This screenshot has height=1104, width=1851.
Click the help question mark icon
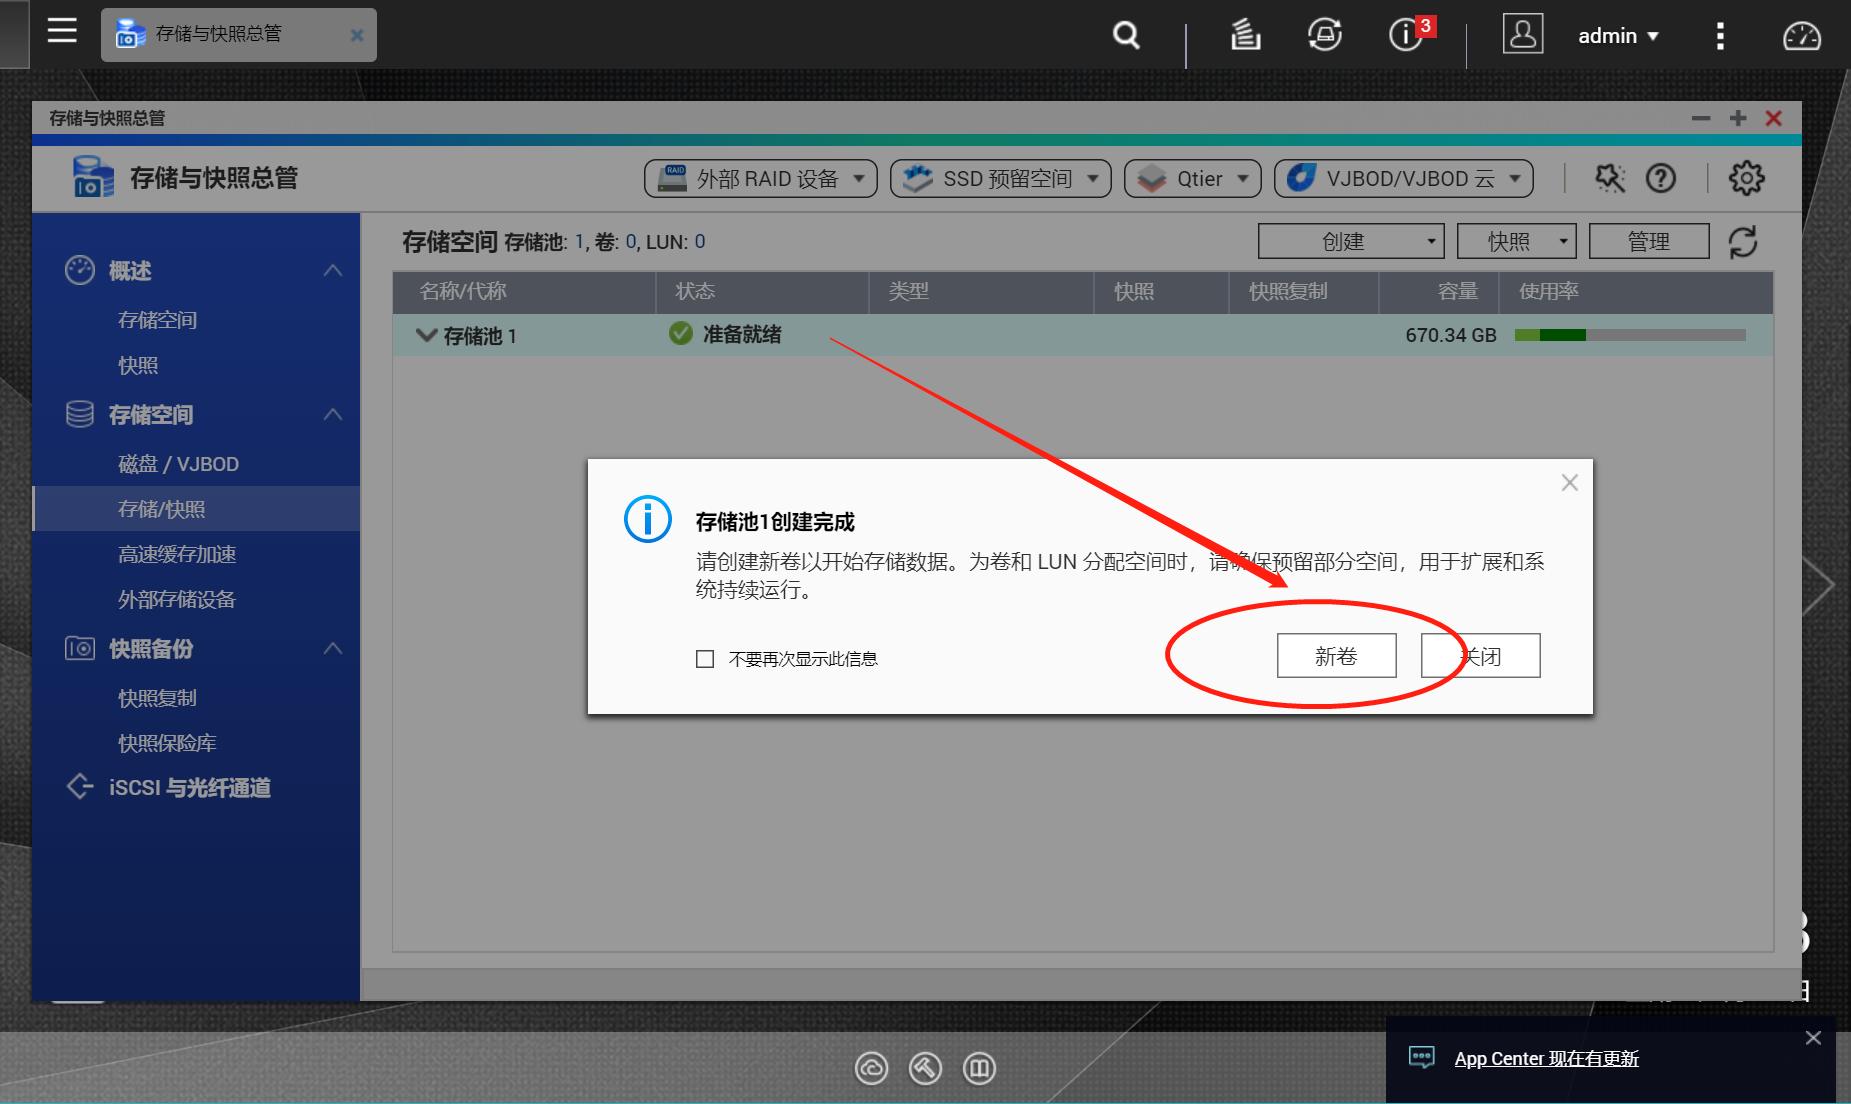1661,178
